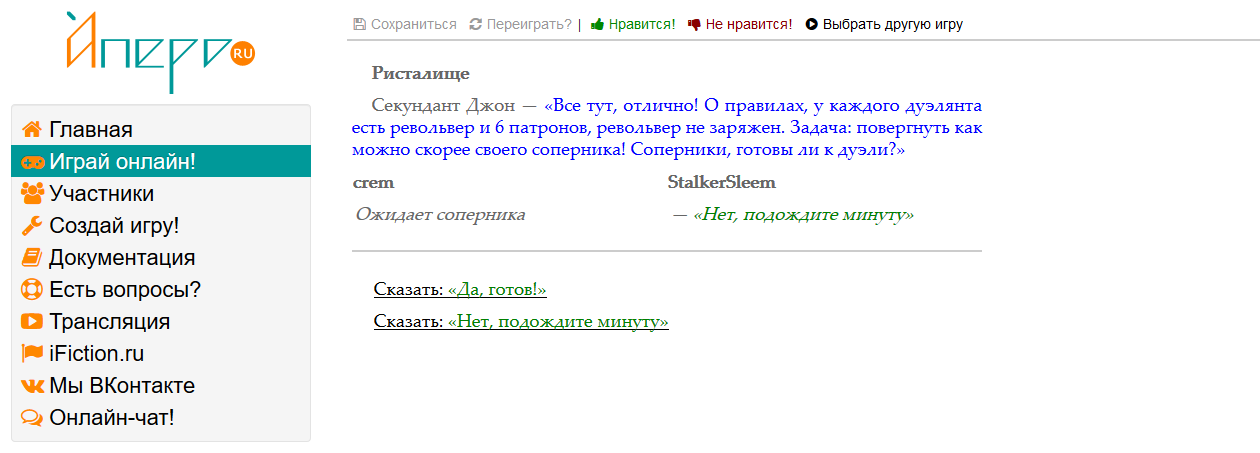Click the thumbs-up icon
This screenshot has width=1260, height=453.
pyautogui.click(x=597, y=24)
